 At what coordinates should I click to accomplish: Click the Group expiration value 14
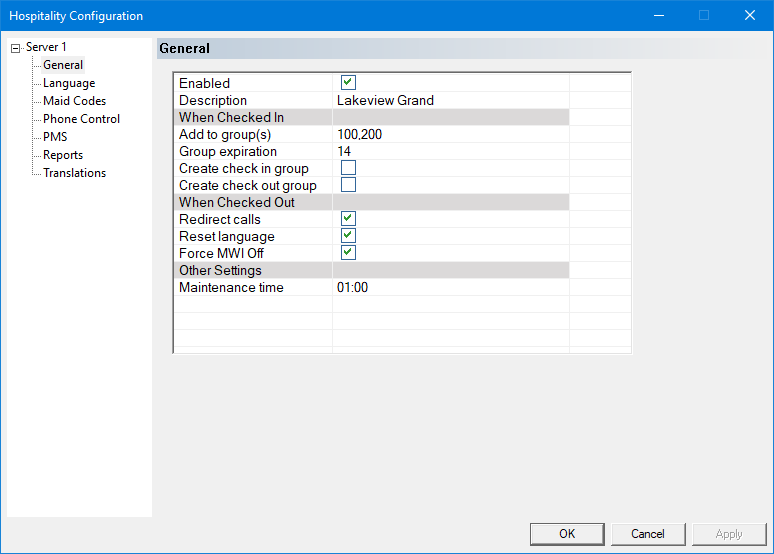click(x=344, y=151)
